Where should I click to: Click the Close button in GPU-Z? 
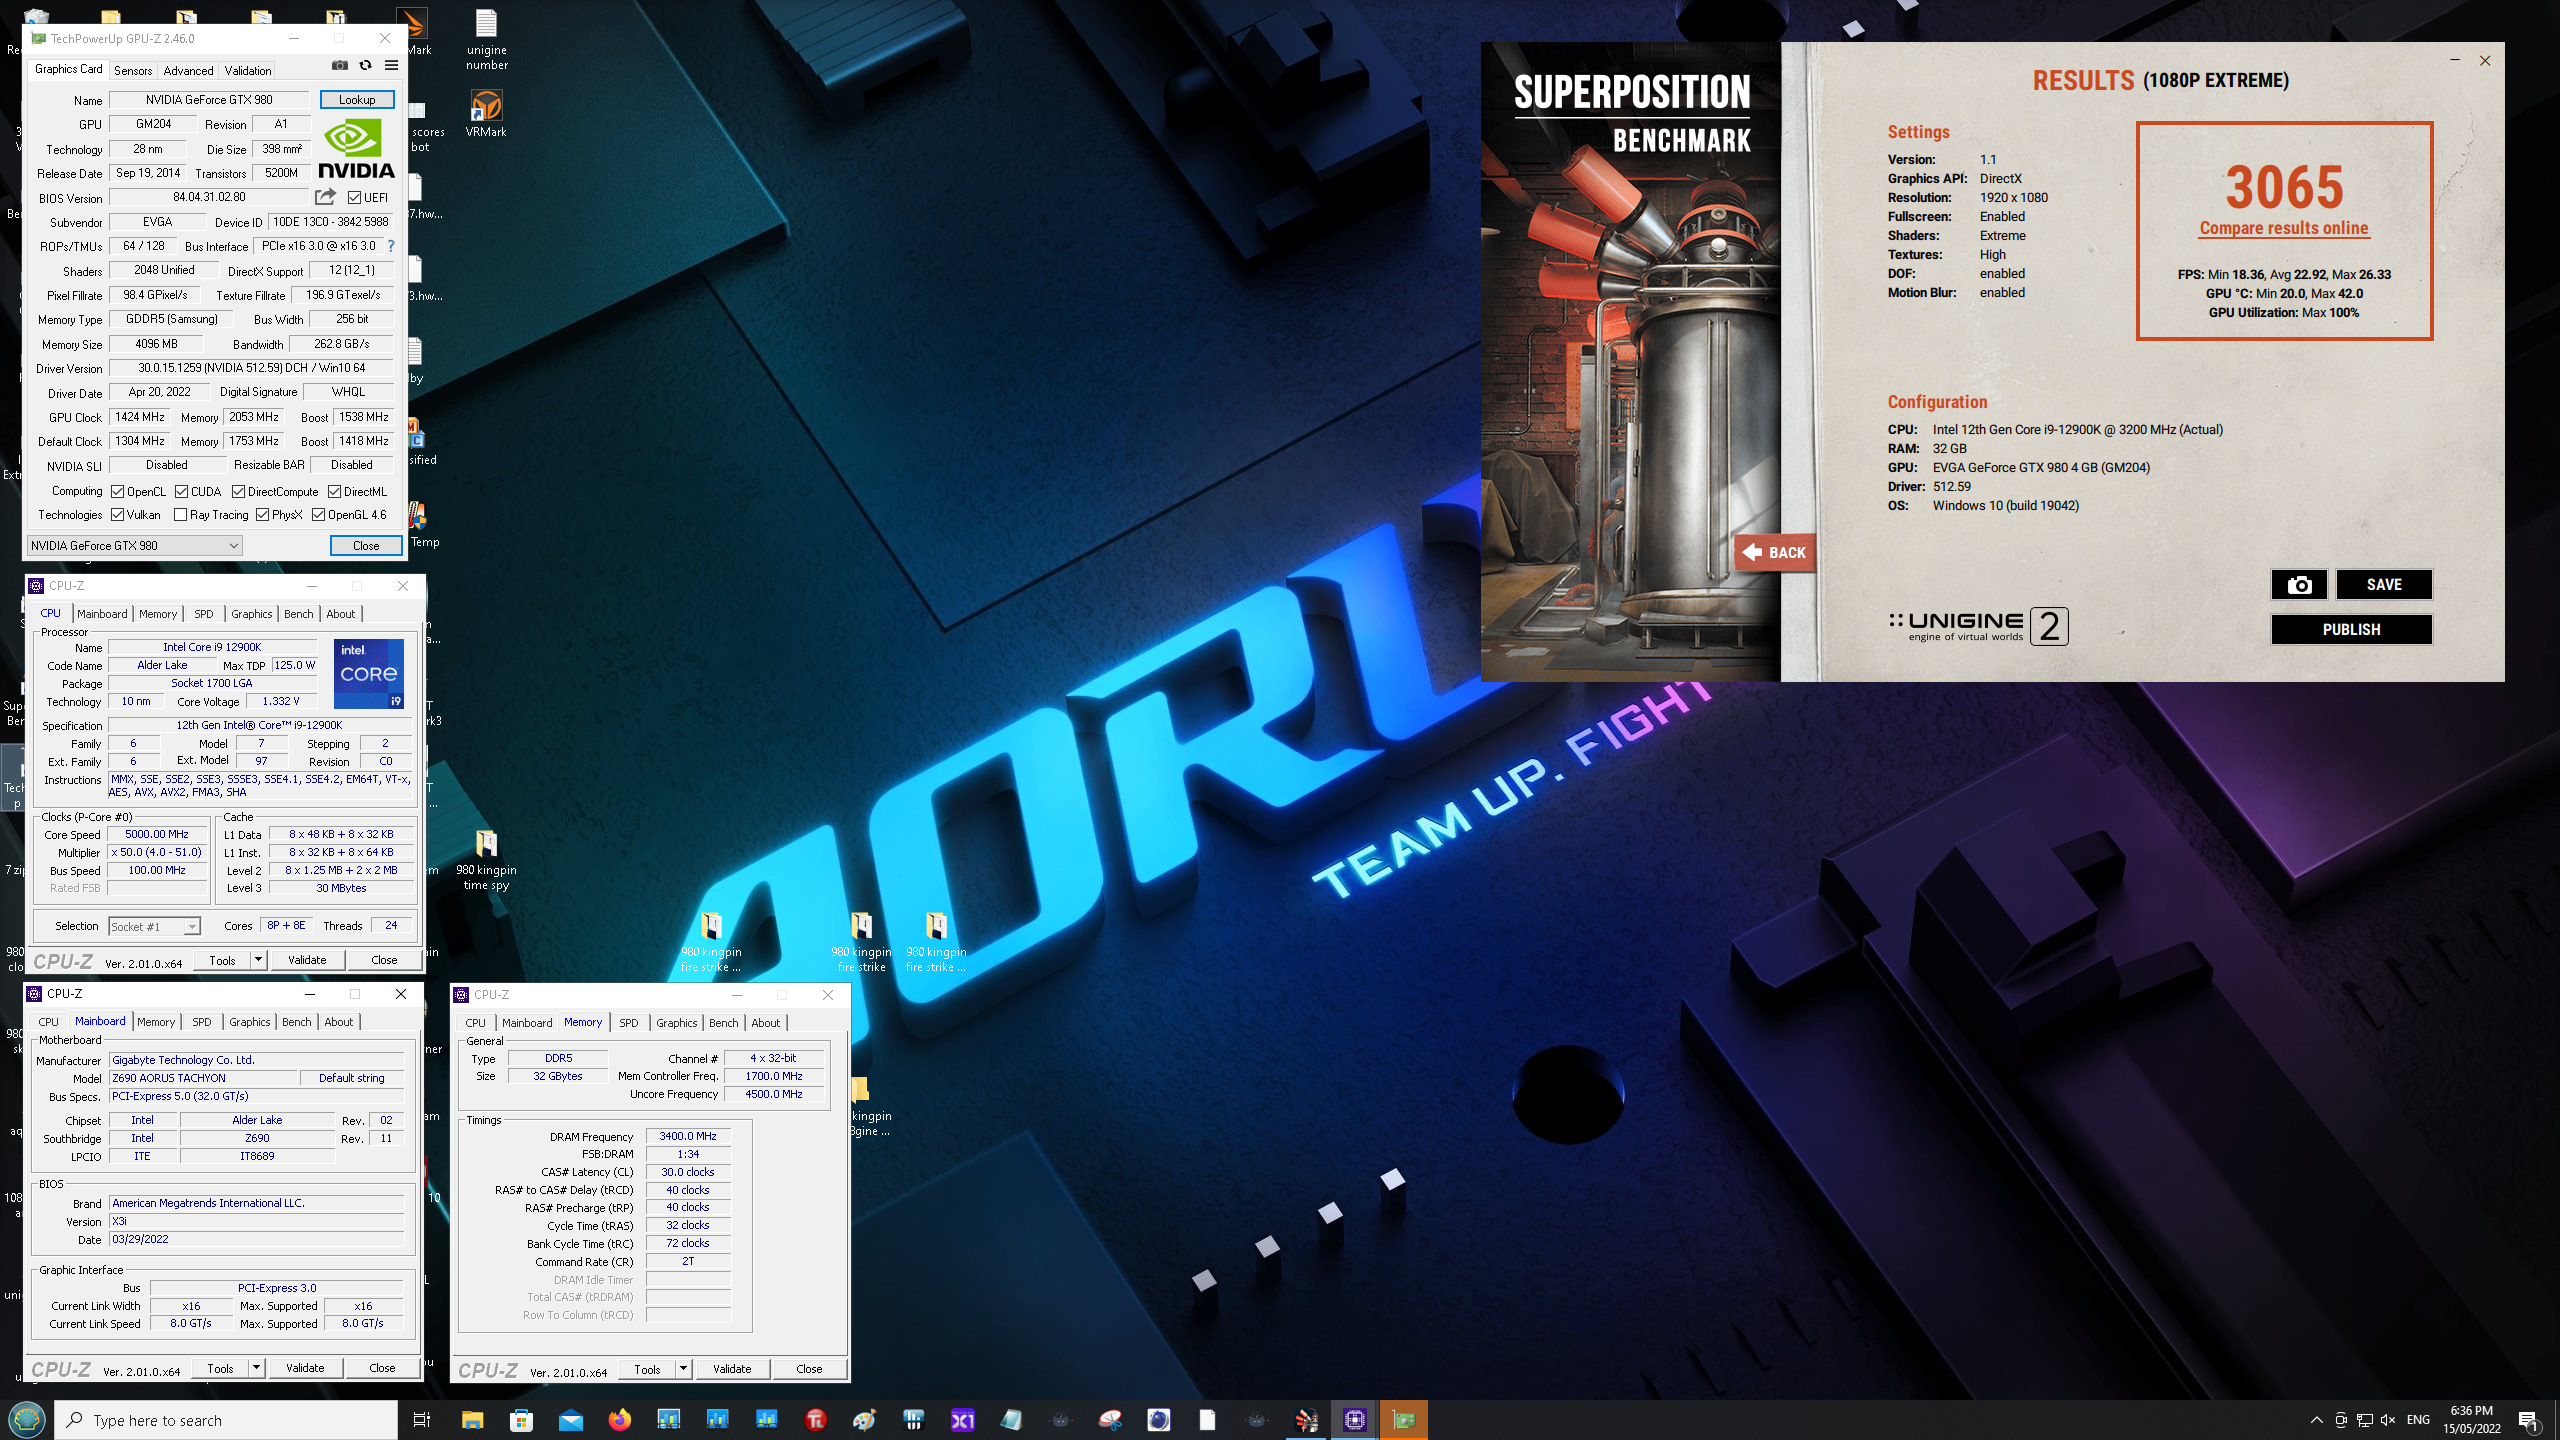tap(366, 546)
